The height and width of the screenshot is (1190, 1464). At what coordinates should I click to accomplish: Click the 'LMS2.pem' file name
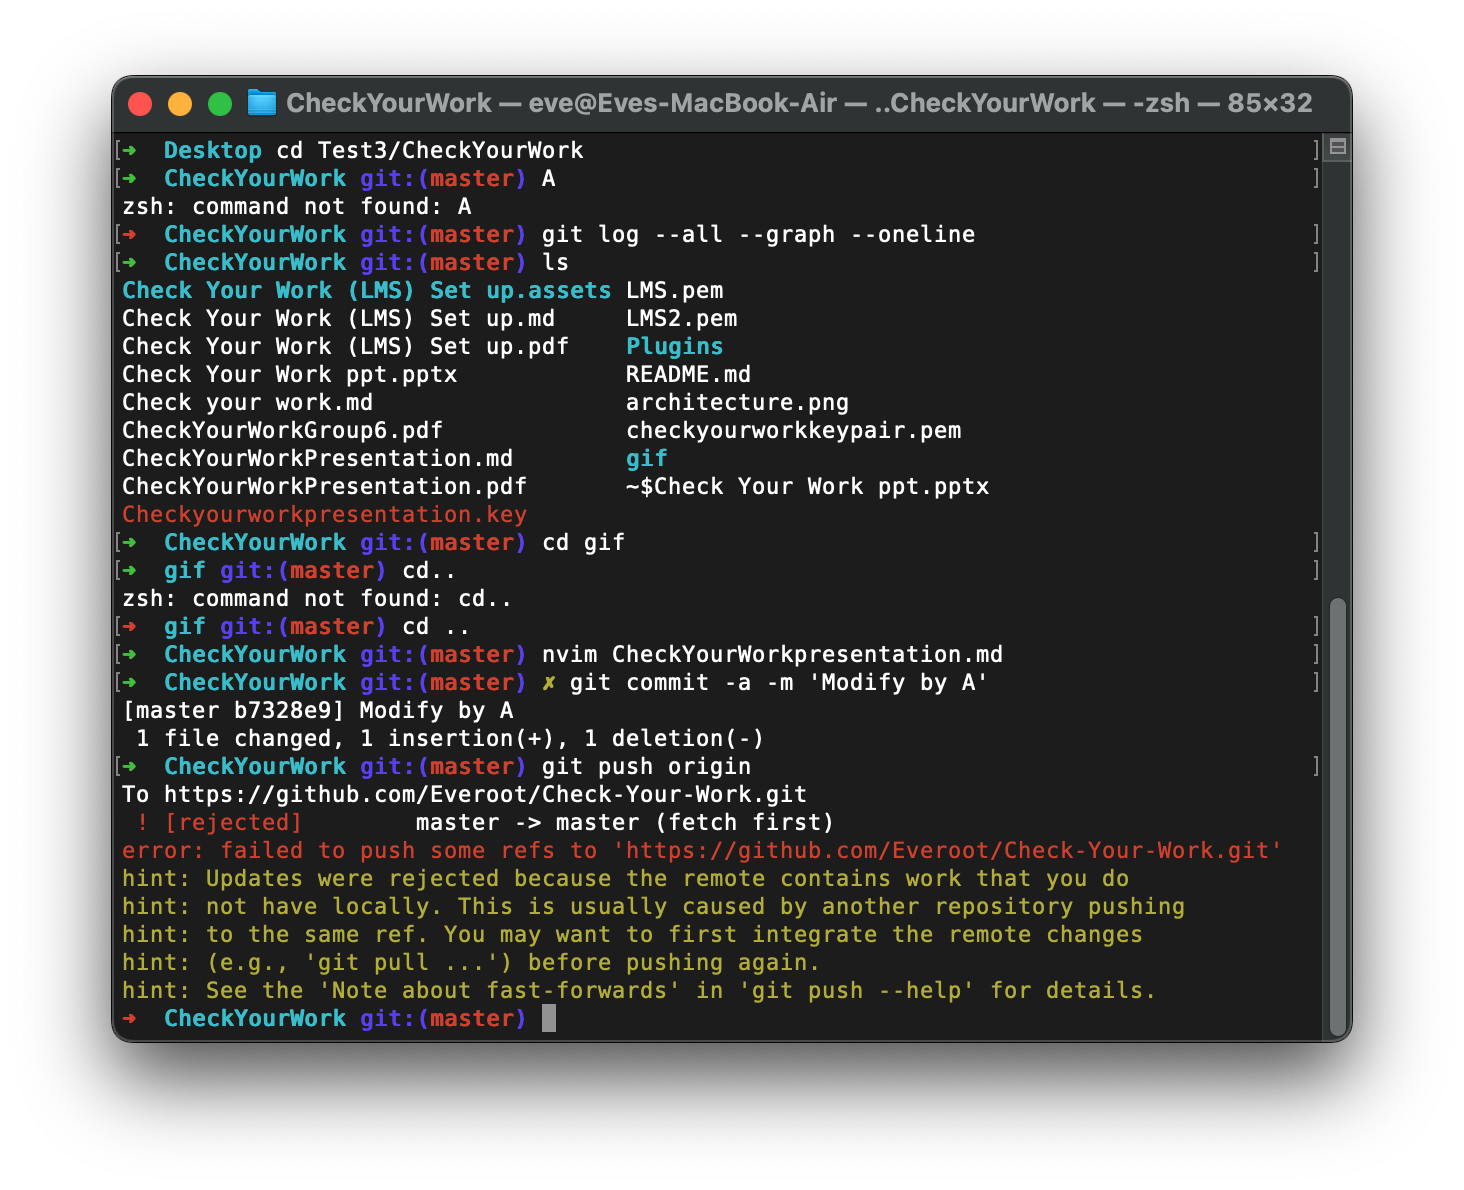[681, 318]
